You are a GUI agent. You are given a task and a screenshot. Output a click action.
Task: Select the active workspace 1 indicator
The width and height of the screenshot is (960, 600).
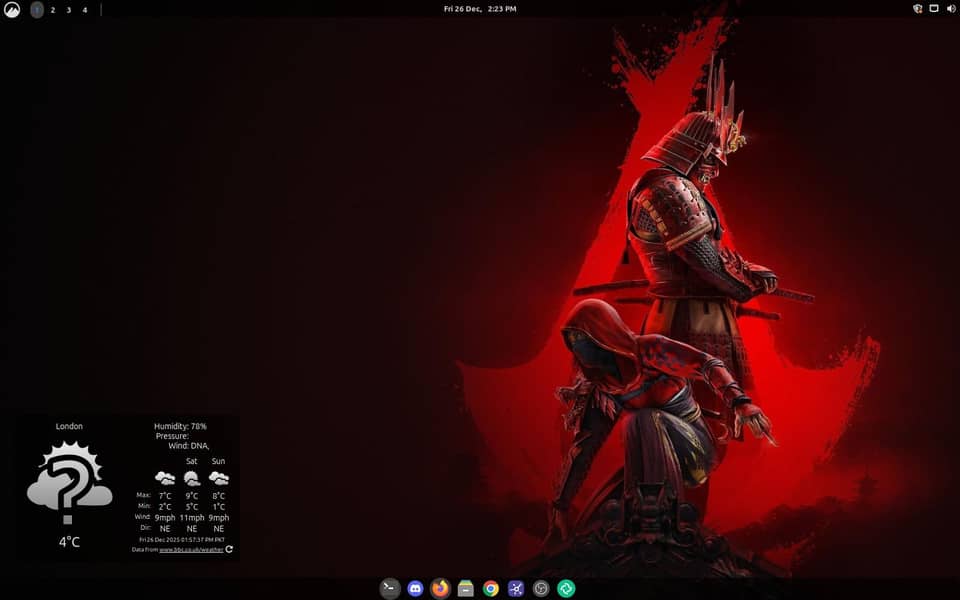pyautogui.click(x=37, y=10)
